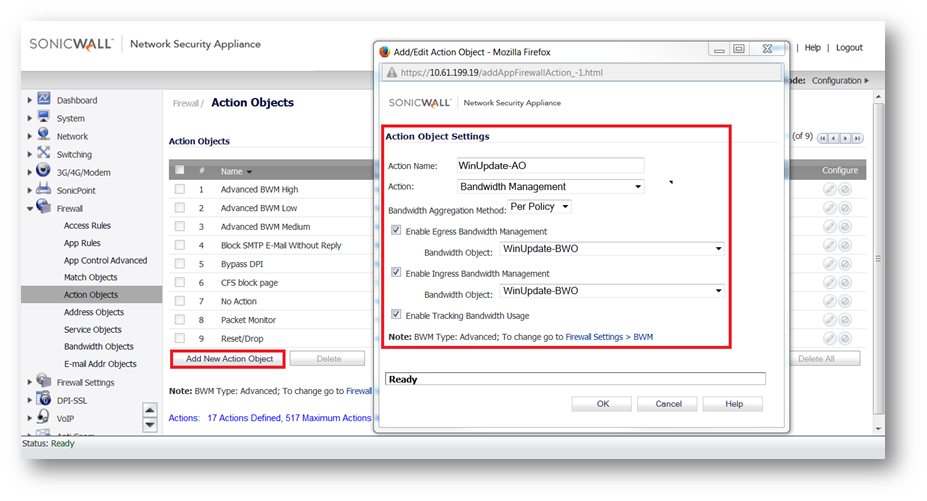Click the SonicPoint icon in sidebar
The width and height of the screenshot is (927, 501).
coord(44,189)
